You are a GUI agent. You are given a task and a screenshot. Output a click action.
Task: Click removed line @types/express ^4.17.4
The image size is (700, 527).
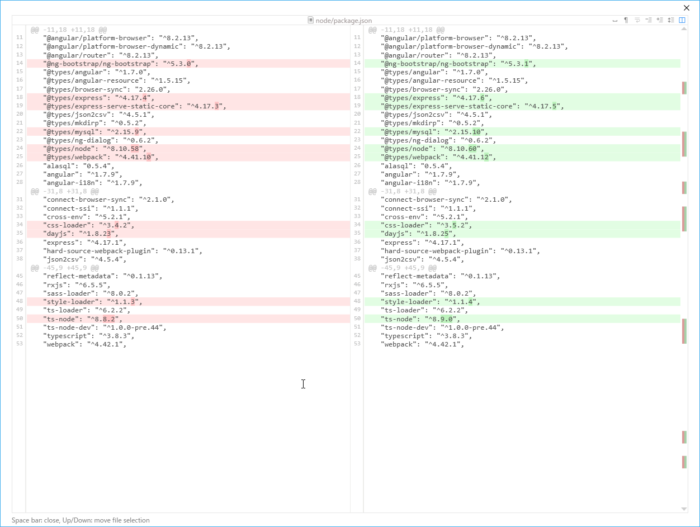188,97
